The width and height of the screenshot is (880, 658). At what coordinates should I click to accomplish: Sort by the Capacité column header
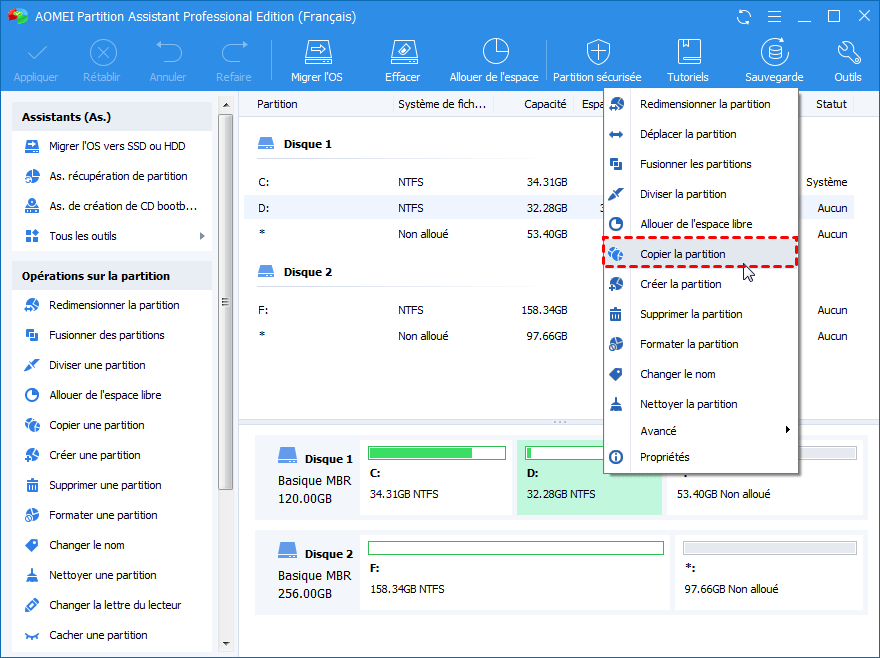(x=545, y=104)
